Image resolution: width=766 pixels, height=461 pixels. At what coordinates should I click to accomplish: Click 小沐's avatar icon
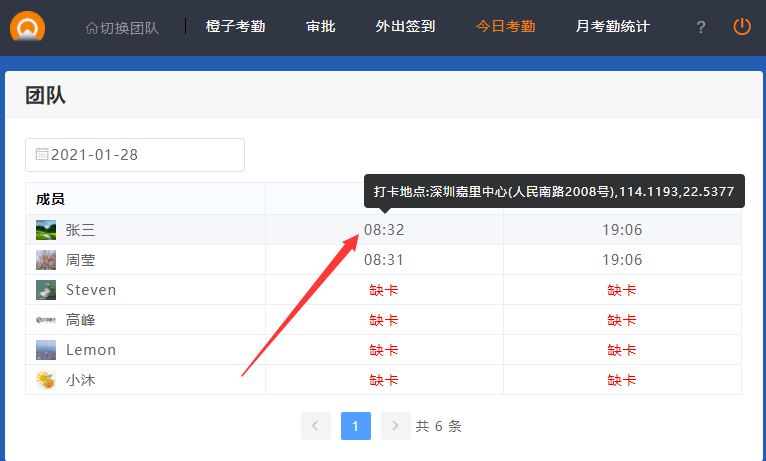click(x=46, y=380)
